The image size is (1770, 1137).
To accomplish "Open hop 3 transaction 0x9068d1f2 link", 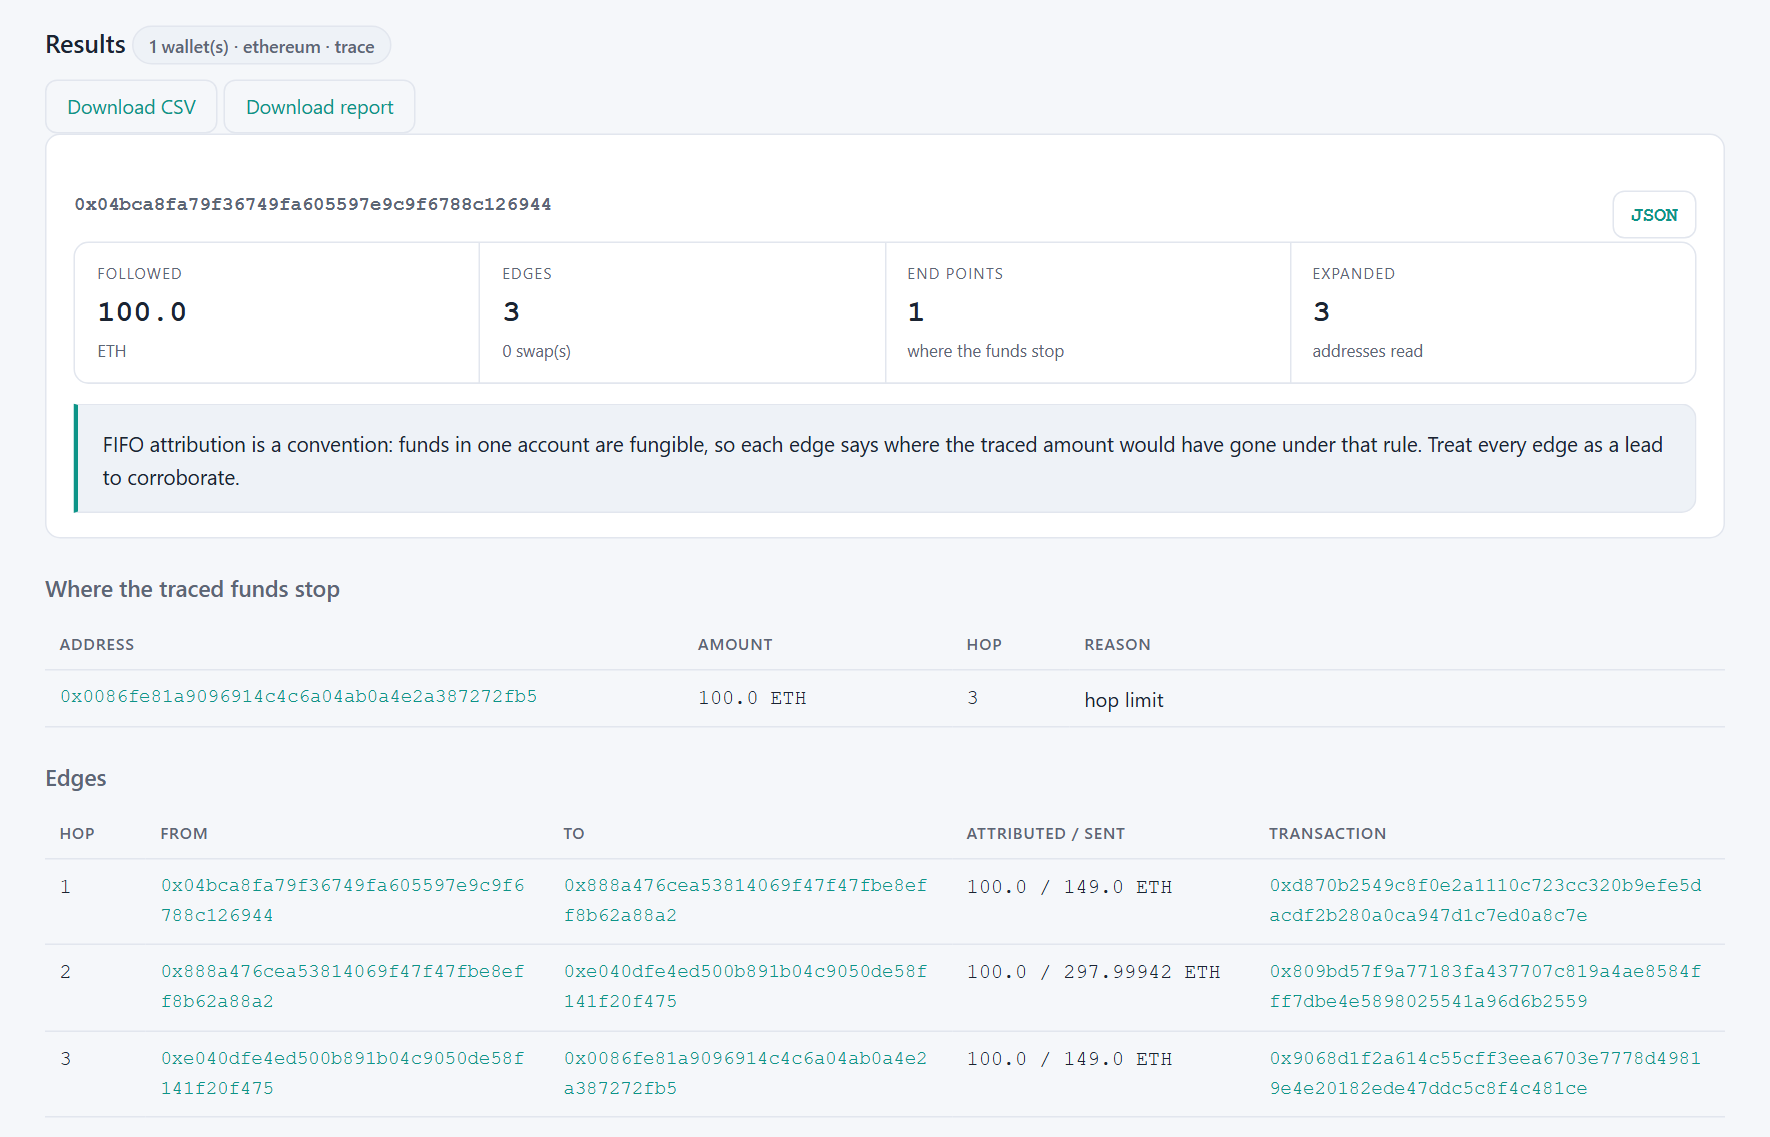I will (1485, 1073).
